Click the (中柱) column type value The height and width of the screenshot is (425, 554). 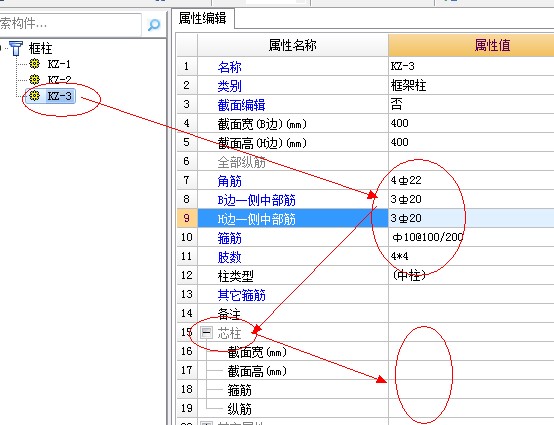coord(471,276)
